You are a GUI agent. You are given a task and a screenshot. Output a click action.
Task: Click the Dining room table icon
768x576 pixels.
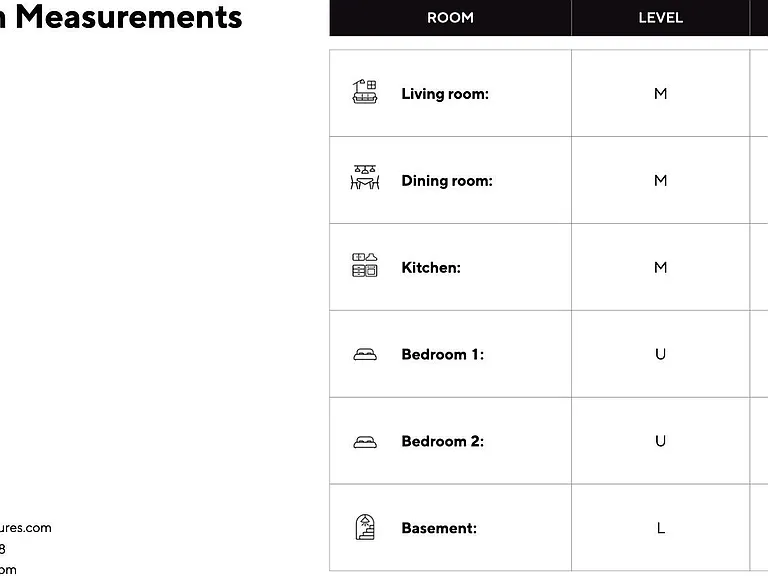(x=365, y=177)
